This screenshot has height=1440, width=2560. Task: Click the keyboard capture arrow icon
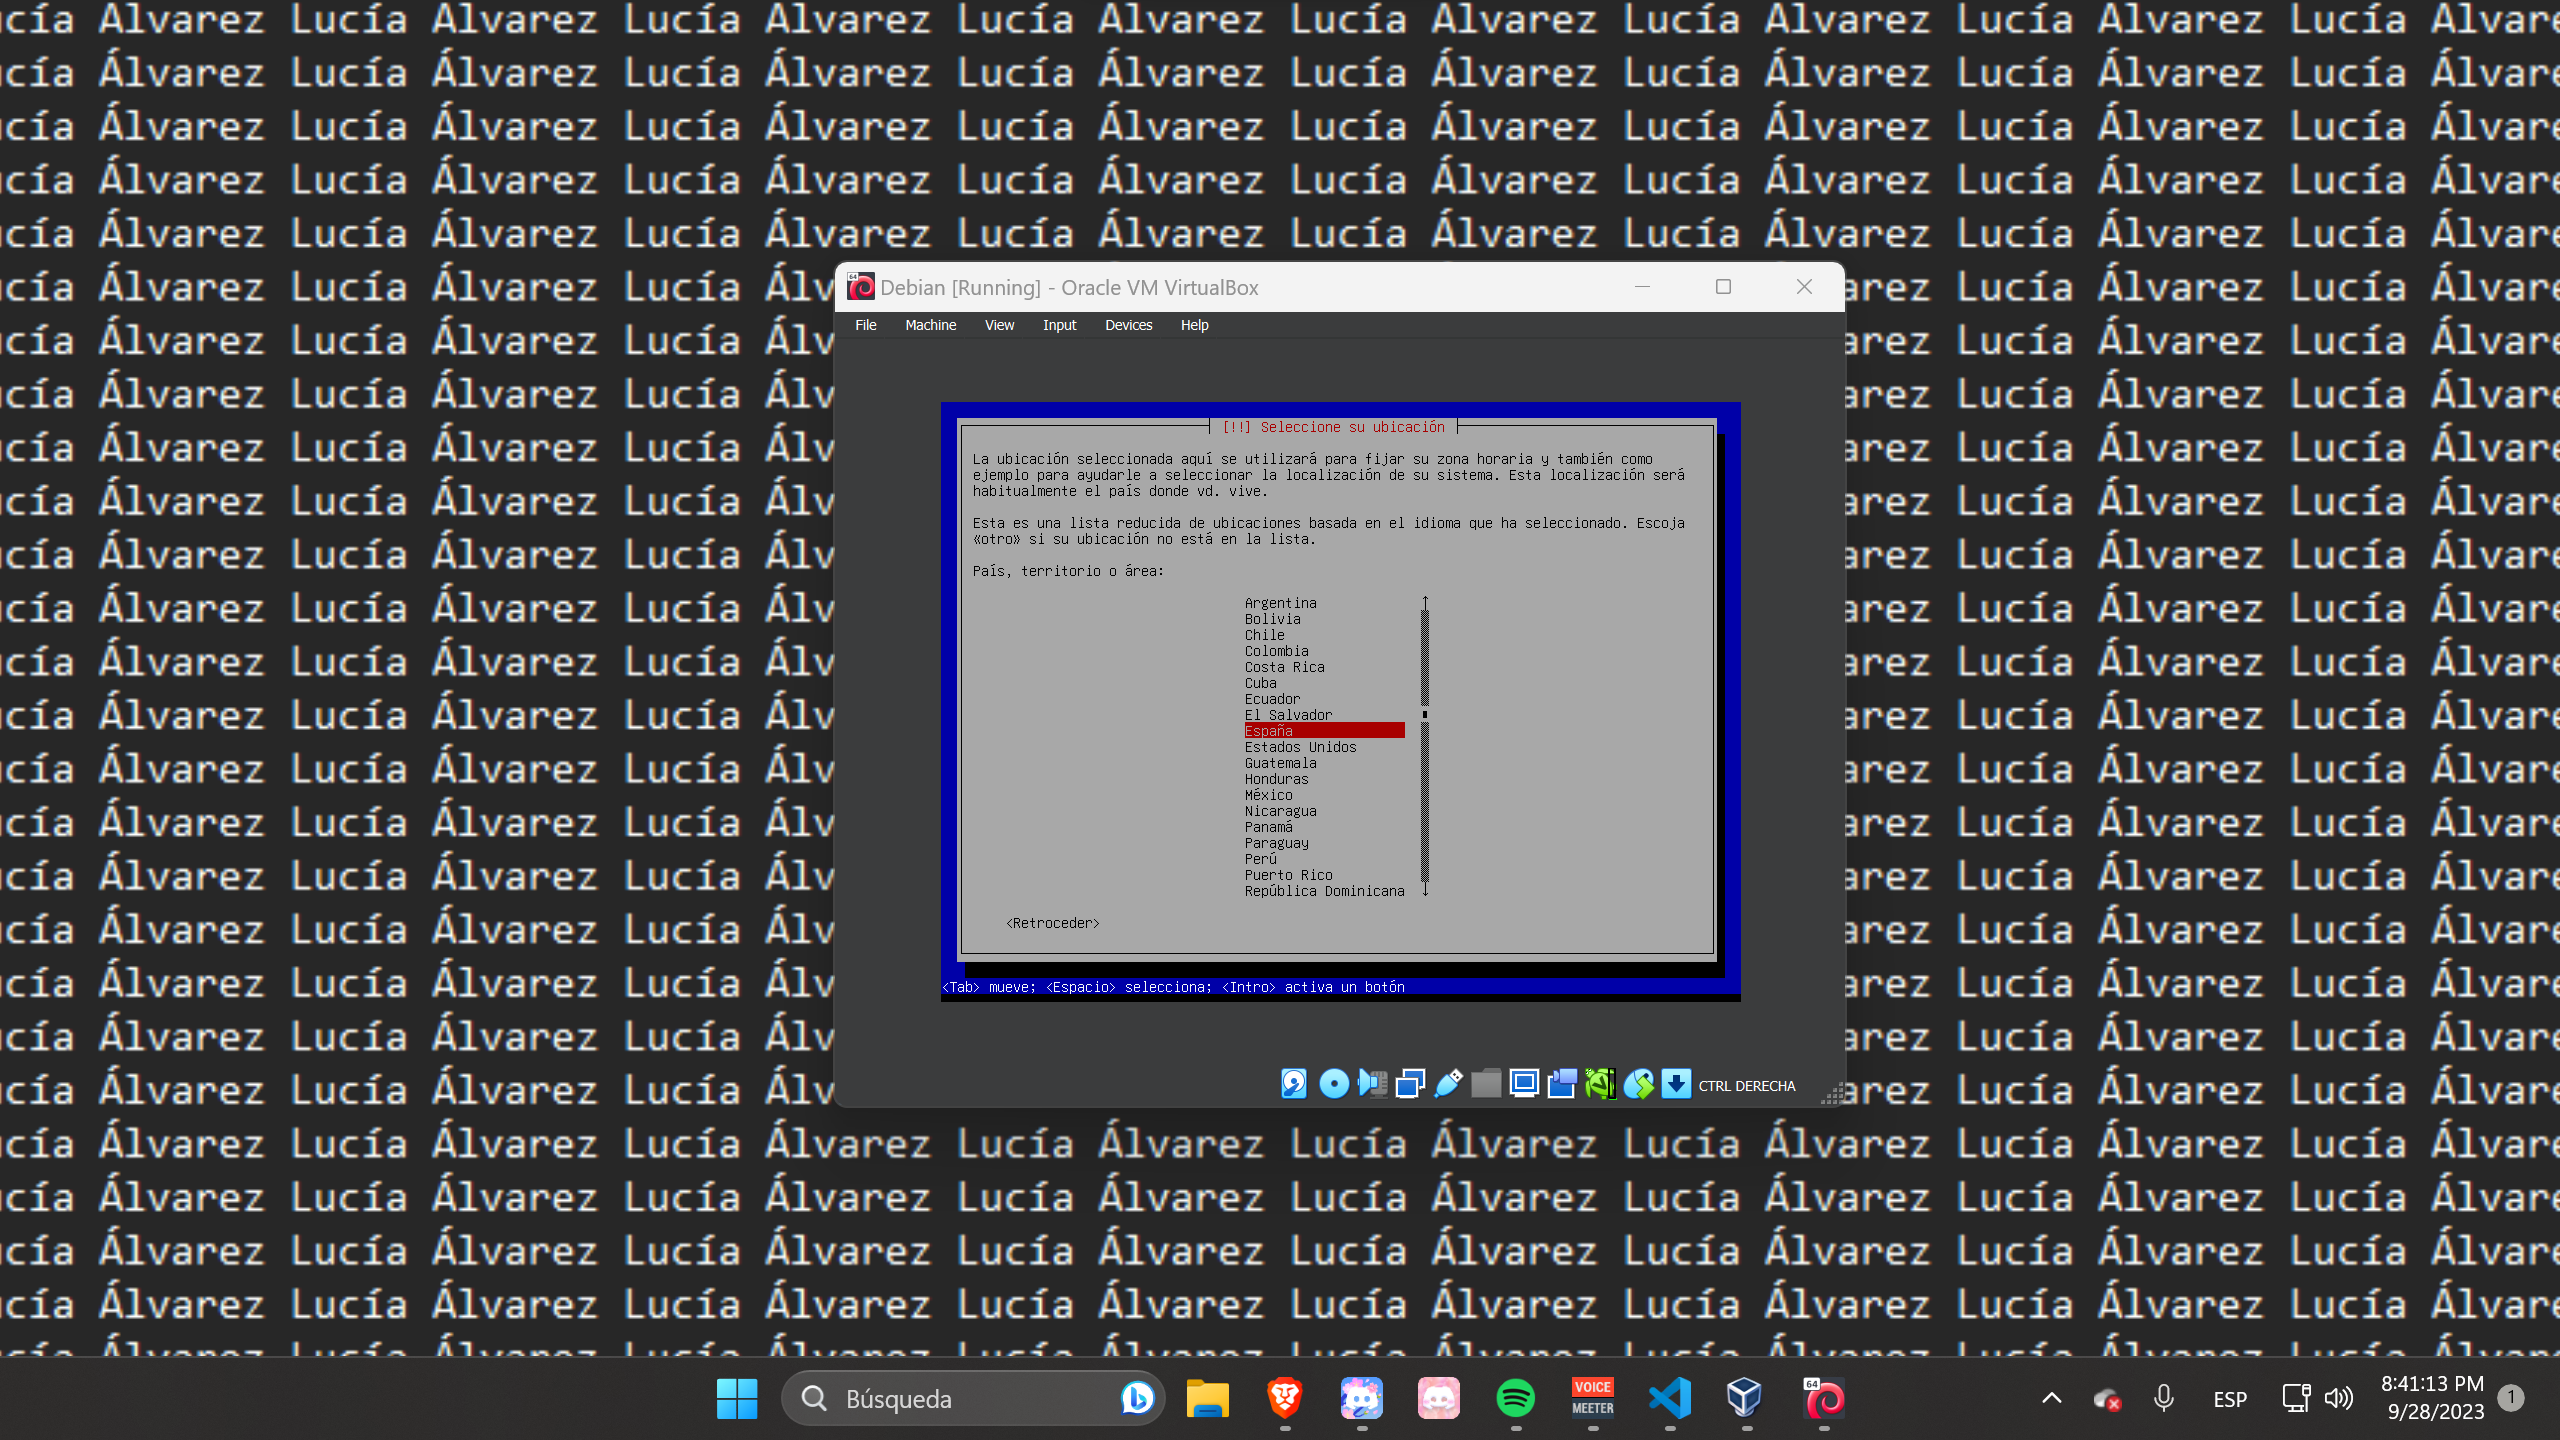pos(1676,1084)
